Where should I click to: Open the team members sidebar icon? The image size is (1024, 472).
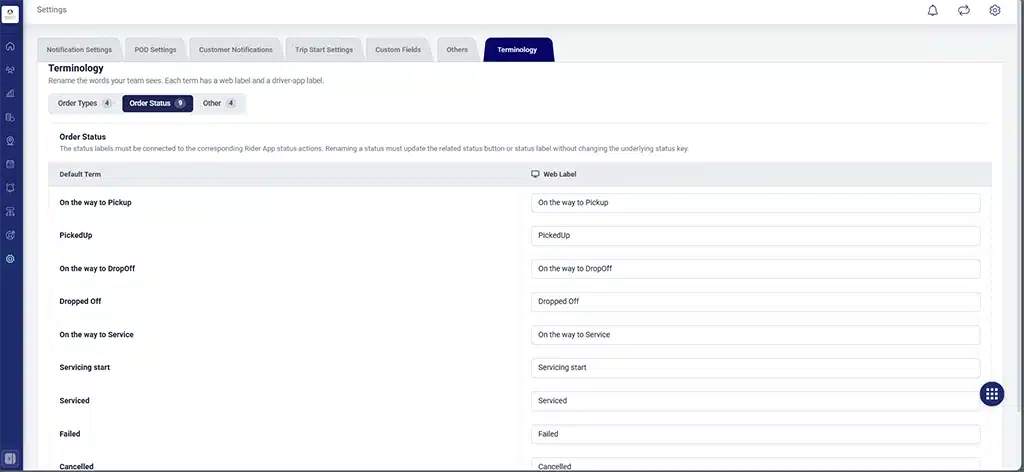point(10,70)
